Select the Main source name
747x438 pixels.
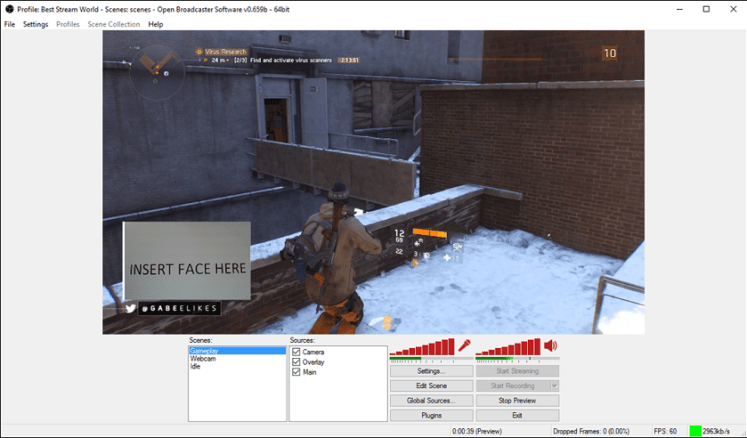[309, 372]
